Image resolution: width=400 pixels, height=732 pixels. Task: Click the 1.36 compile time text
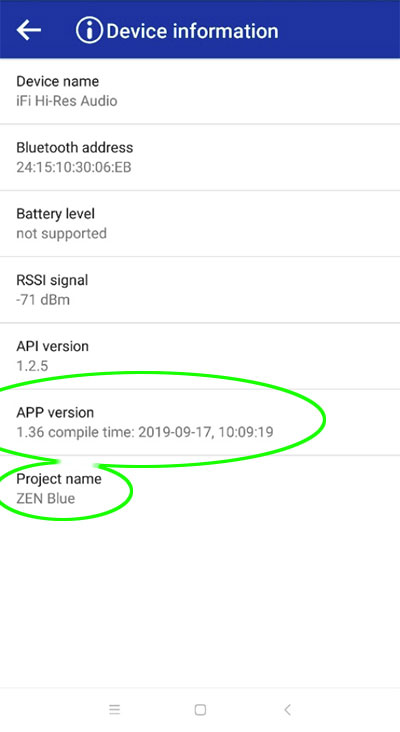[145, 432]
